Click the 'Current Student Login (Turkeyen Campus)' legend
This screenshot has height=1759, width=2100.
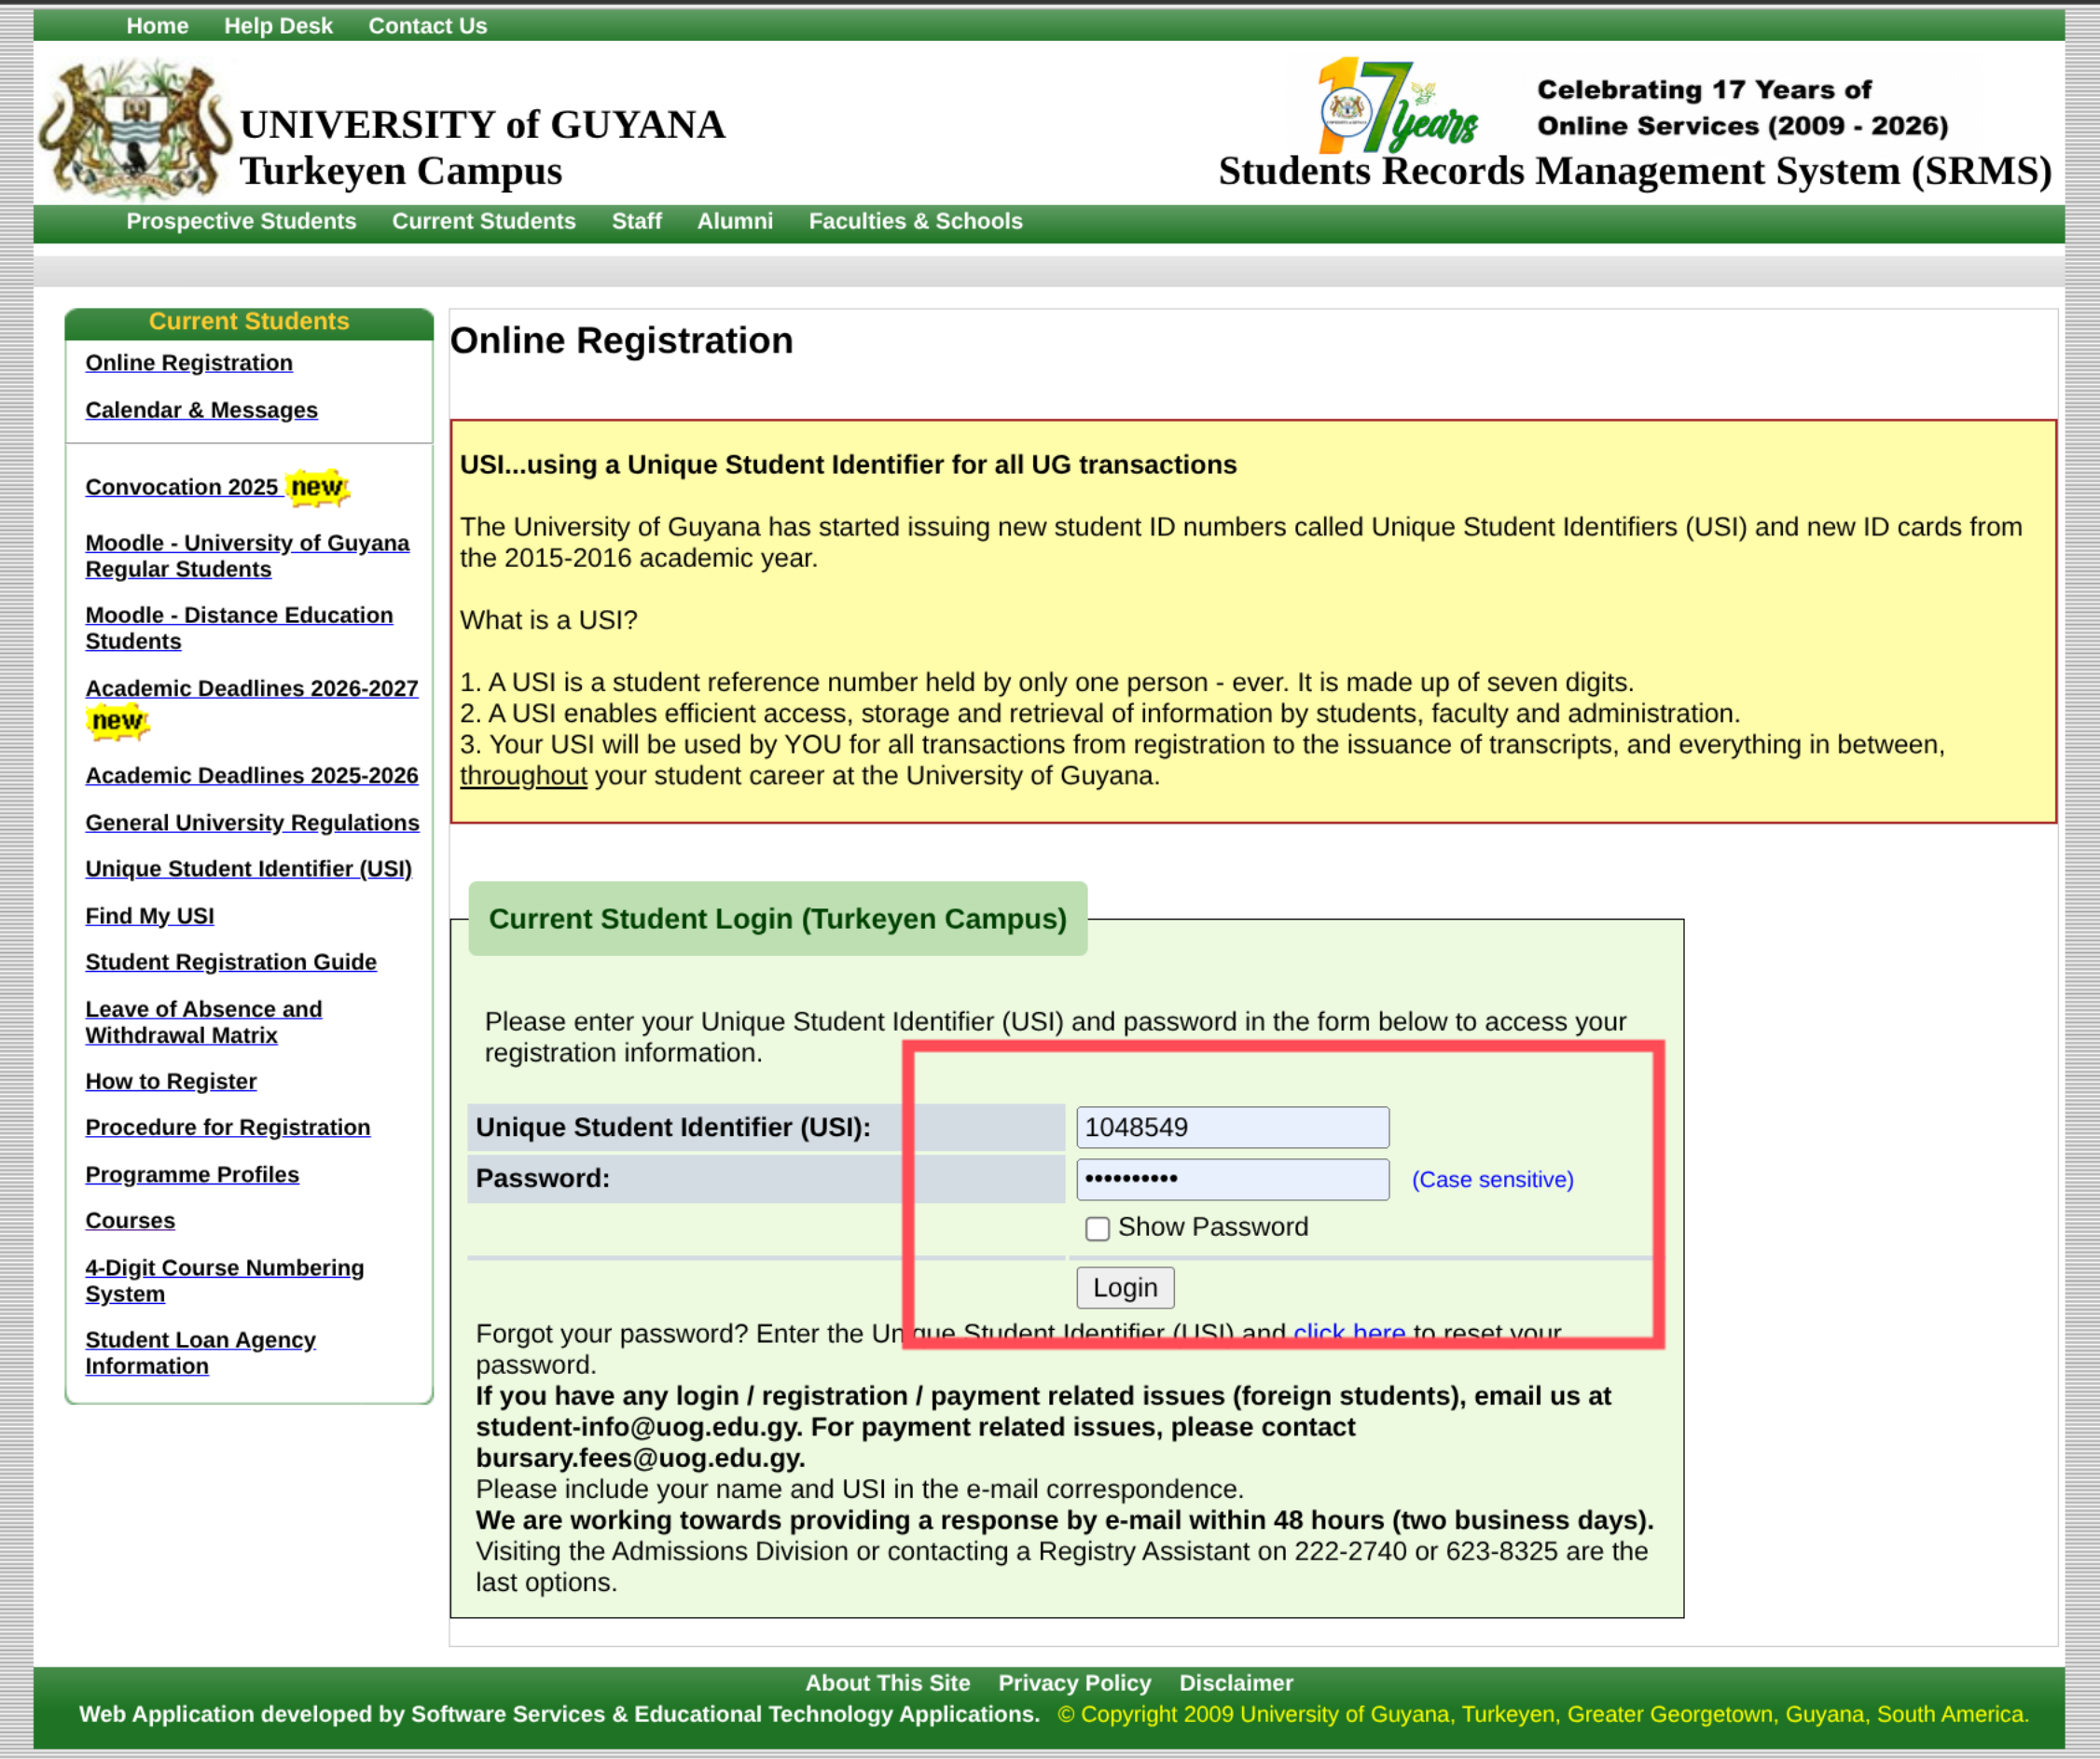(x=777, y=919)
